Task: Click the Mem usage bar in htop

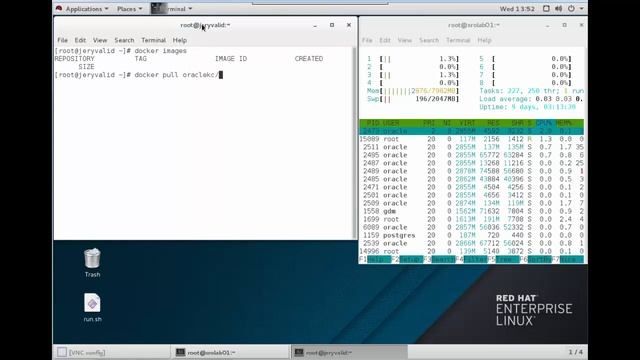Action: (x=413, y=91)
